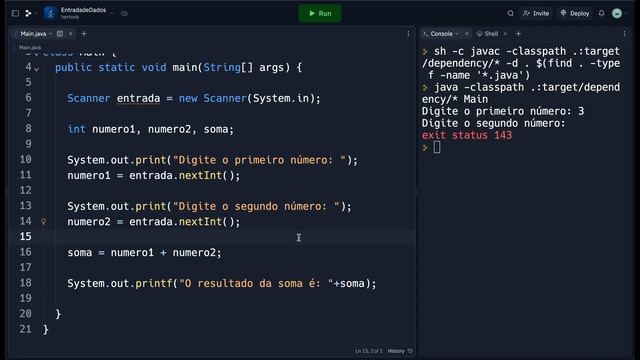Screen dimensions: 640x360
Task: Click line number 10 in the gutter
Action: coord(25,160)
